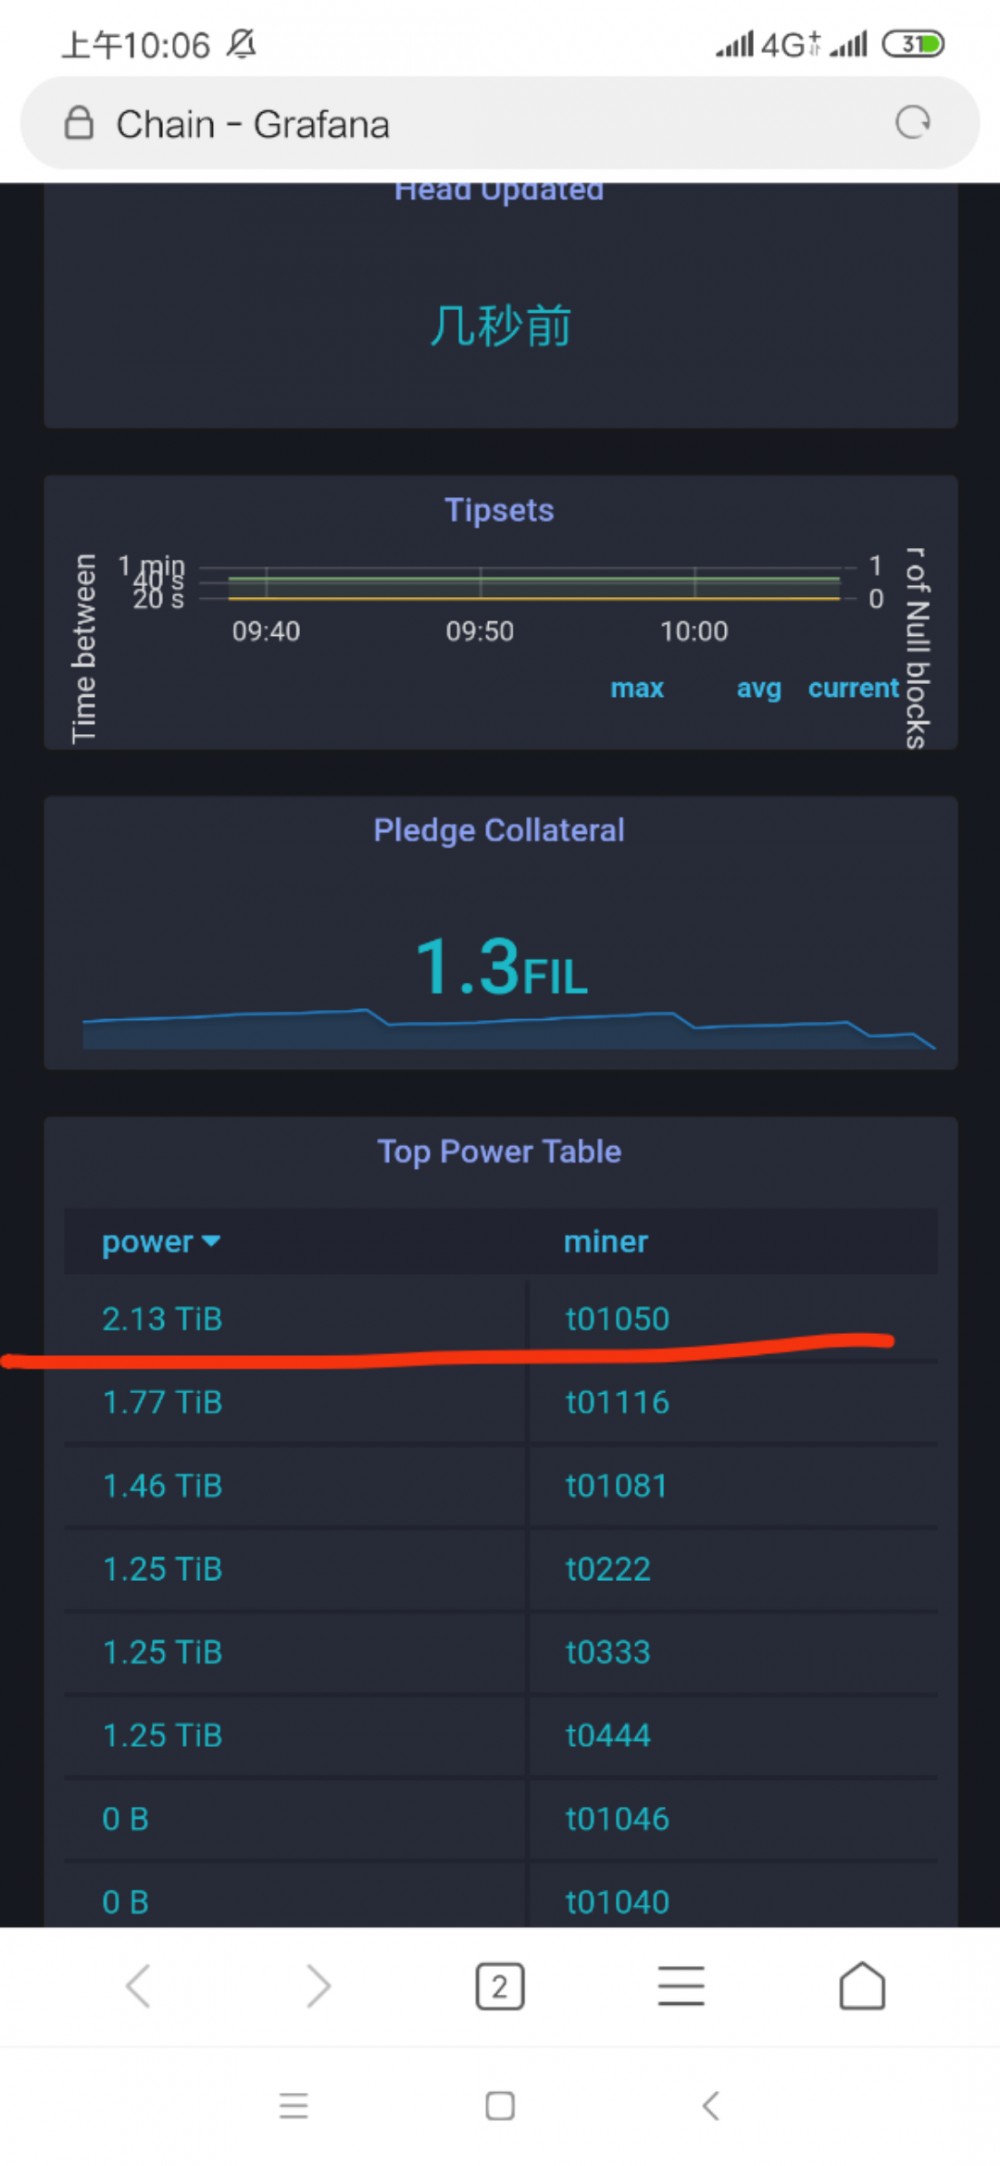Image resolution: width=1000 pixels, height=2166 pixels.
Task: Tap the reload page icon
Action: coord(912,123)
